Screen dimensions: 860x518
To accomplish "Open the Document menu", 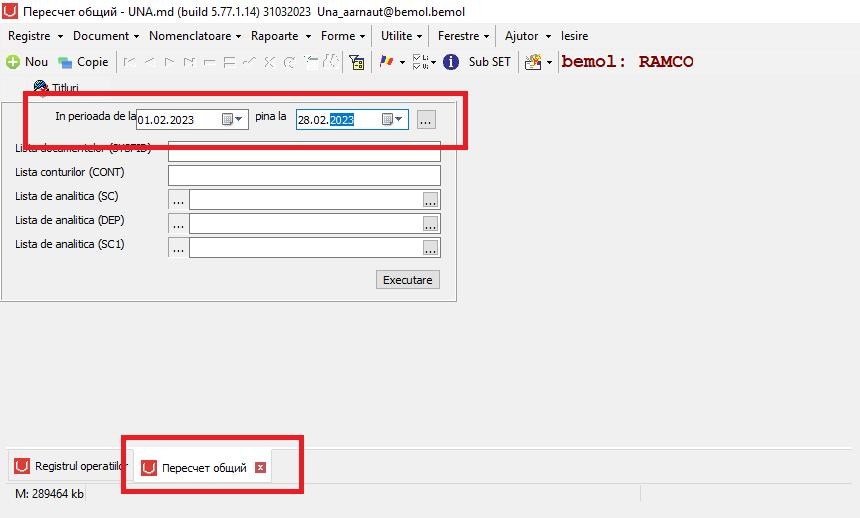I will [105, 36].
